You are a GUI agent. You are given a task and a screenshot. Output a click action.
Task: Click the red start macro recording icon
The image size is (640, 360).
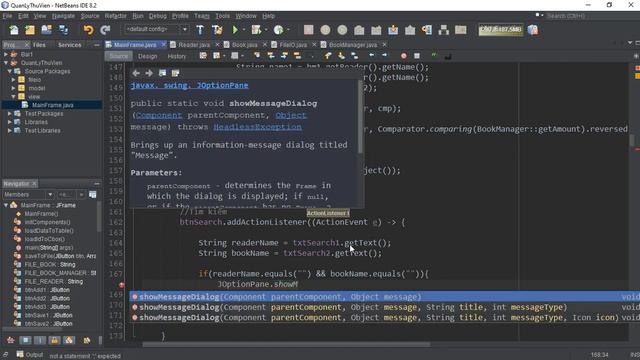403,56
